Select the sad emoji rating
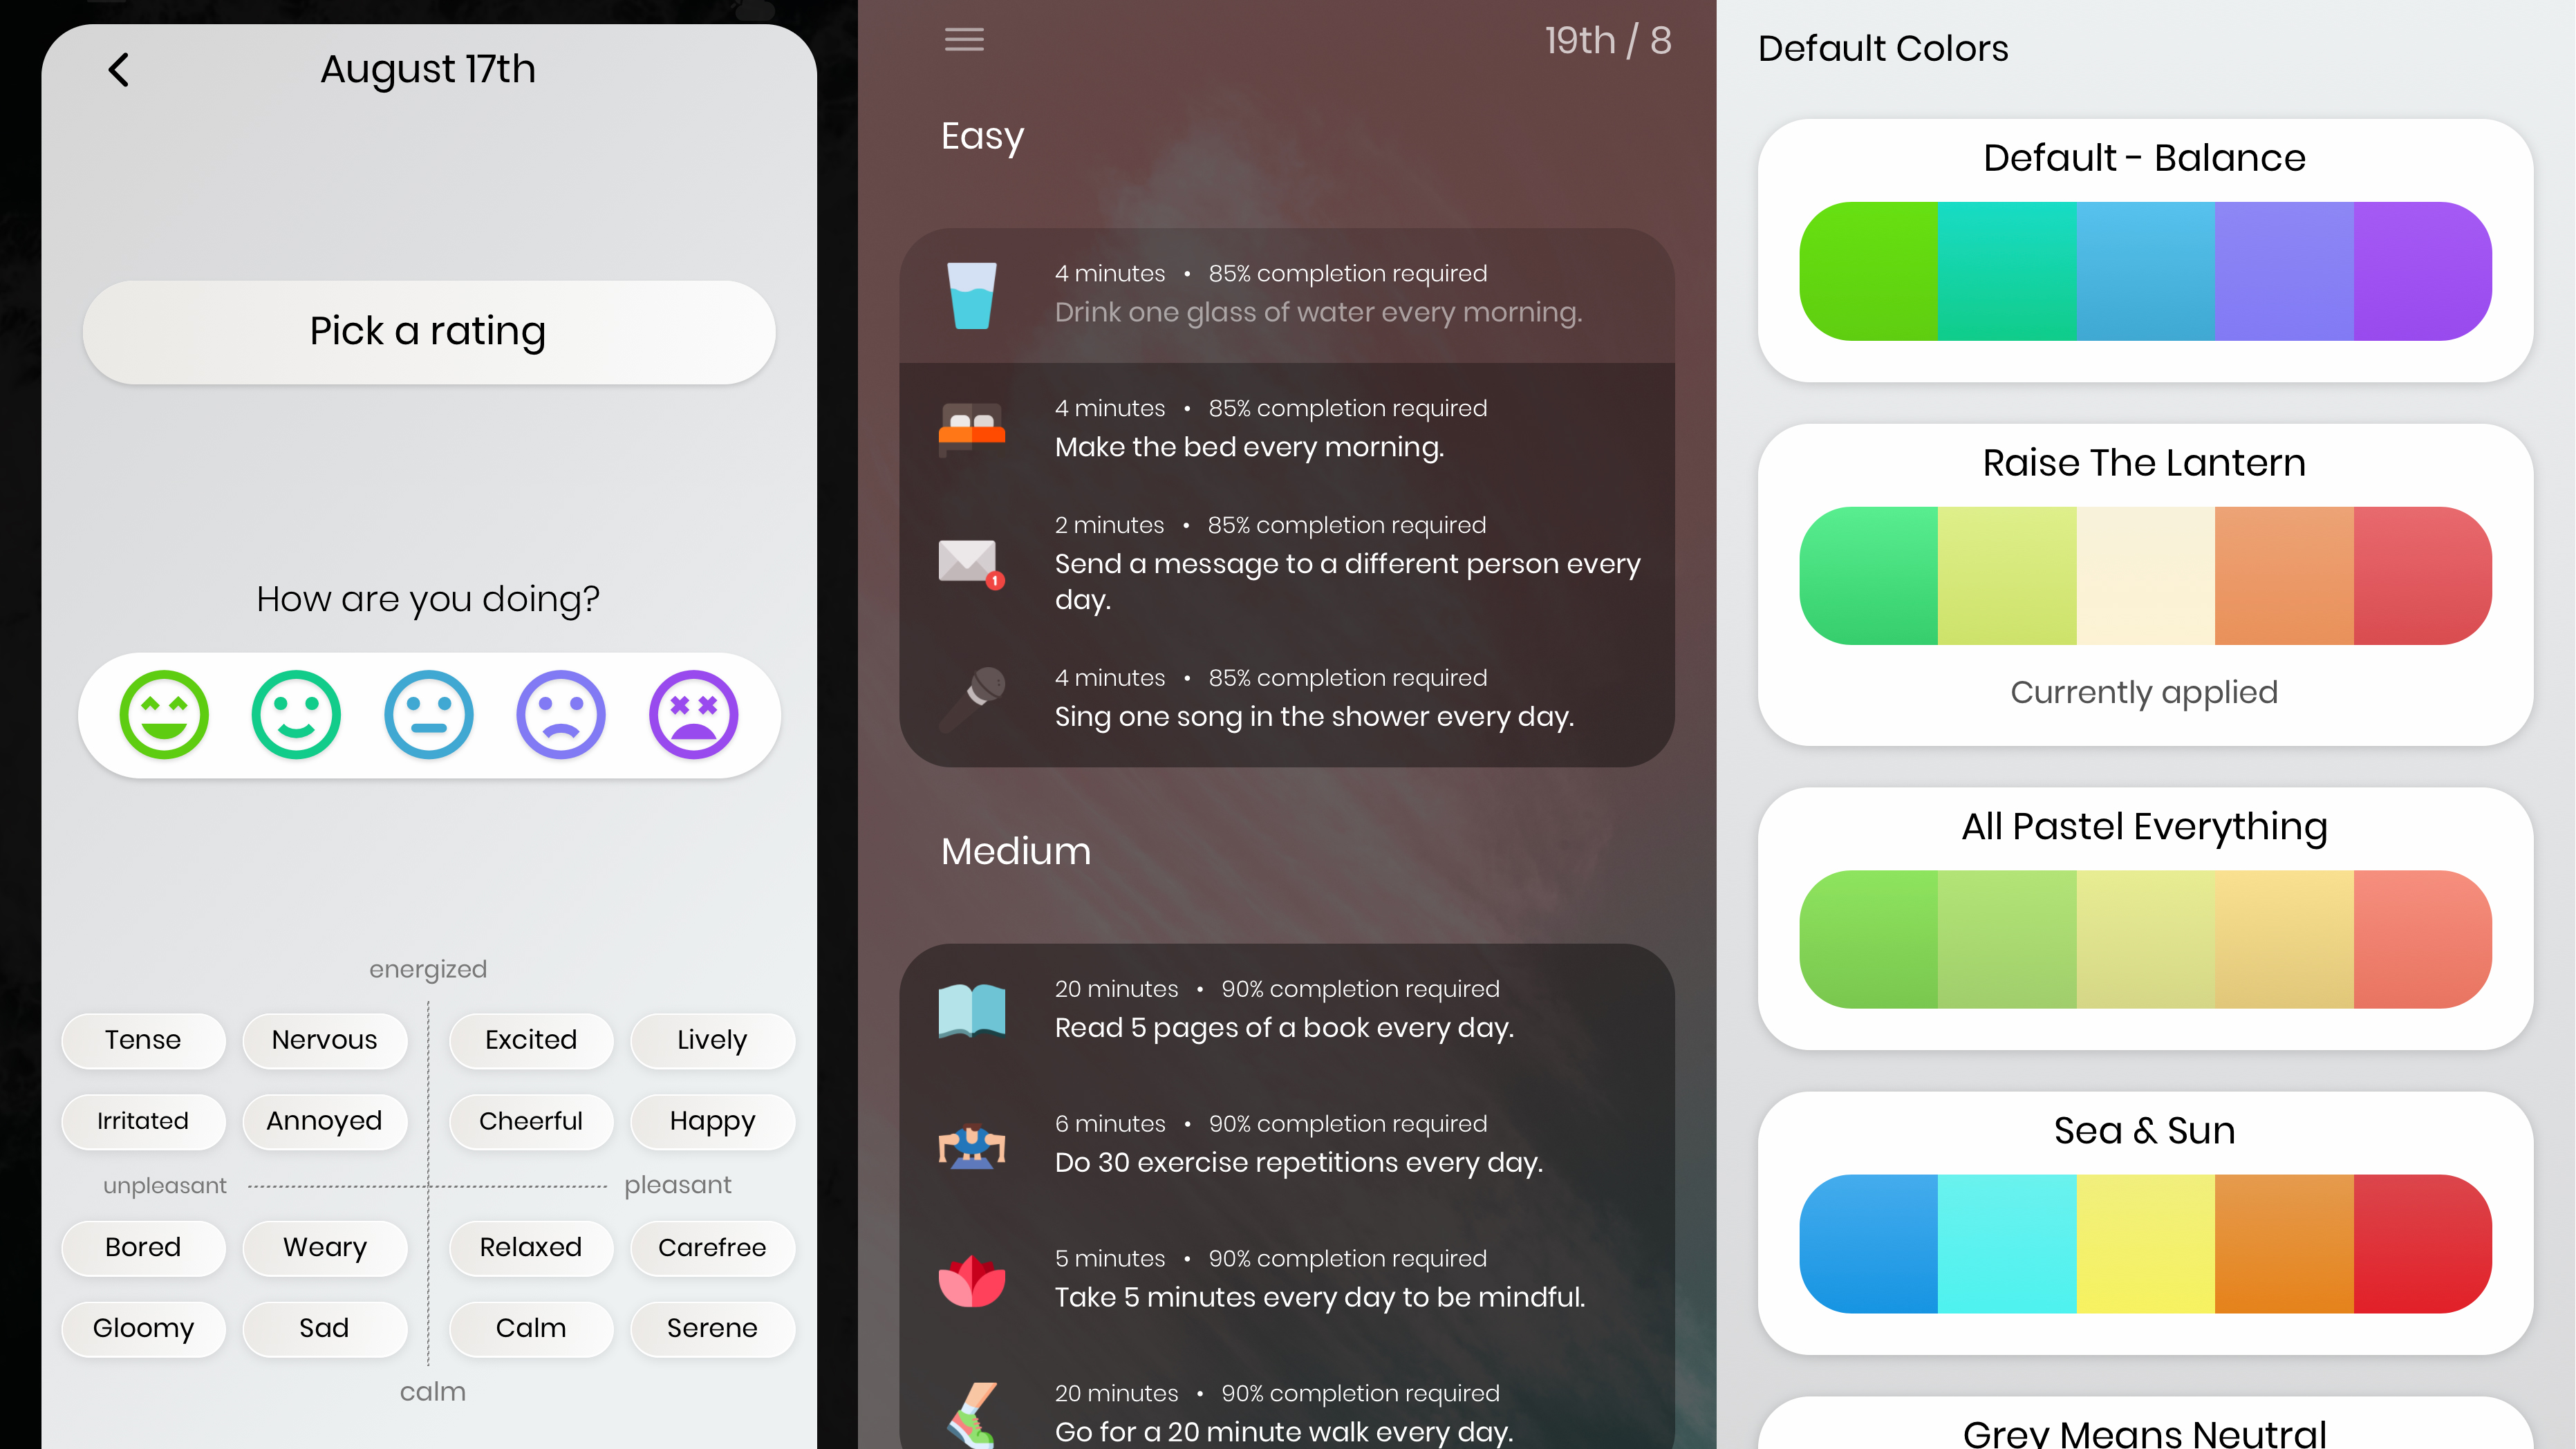Viewport: 2576px width, 1449px height. tap(561, 711)
